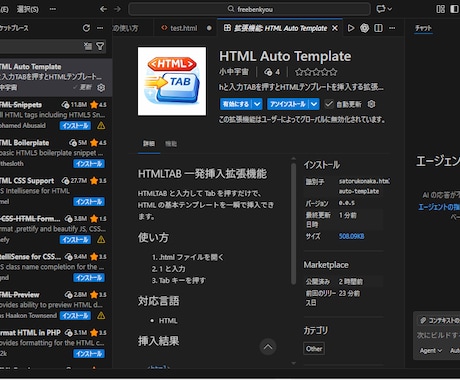
Task: Open the freebenkyou search box
Action: (249, 9)
